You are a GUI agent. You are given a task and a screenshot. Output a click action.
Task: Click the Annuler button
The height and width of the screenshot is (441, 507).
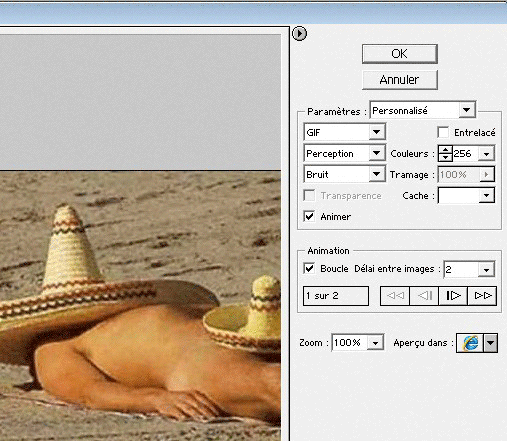tap(400, 80)
